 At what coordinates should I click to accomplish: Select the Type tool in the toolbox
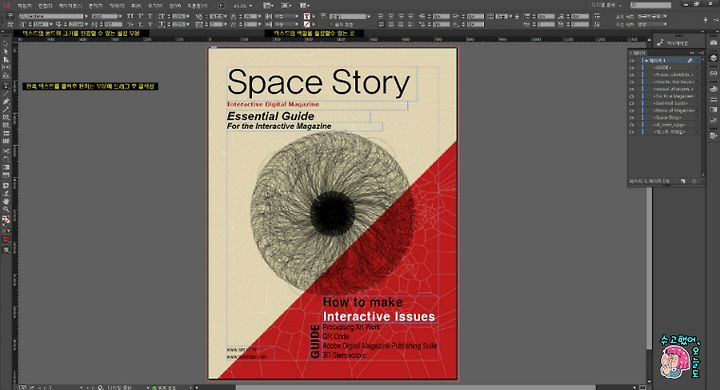point(6,86)
